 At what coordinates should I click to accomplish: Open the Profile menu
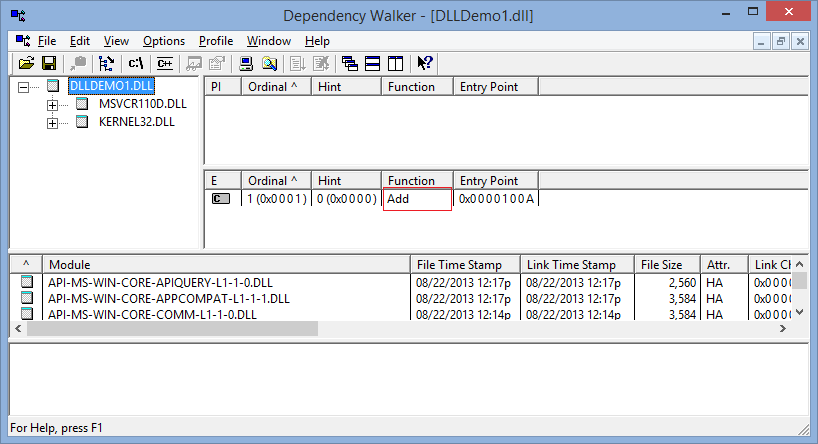pyautogui.click(x=215, y=41)
